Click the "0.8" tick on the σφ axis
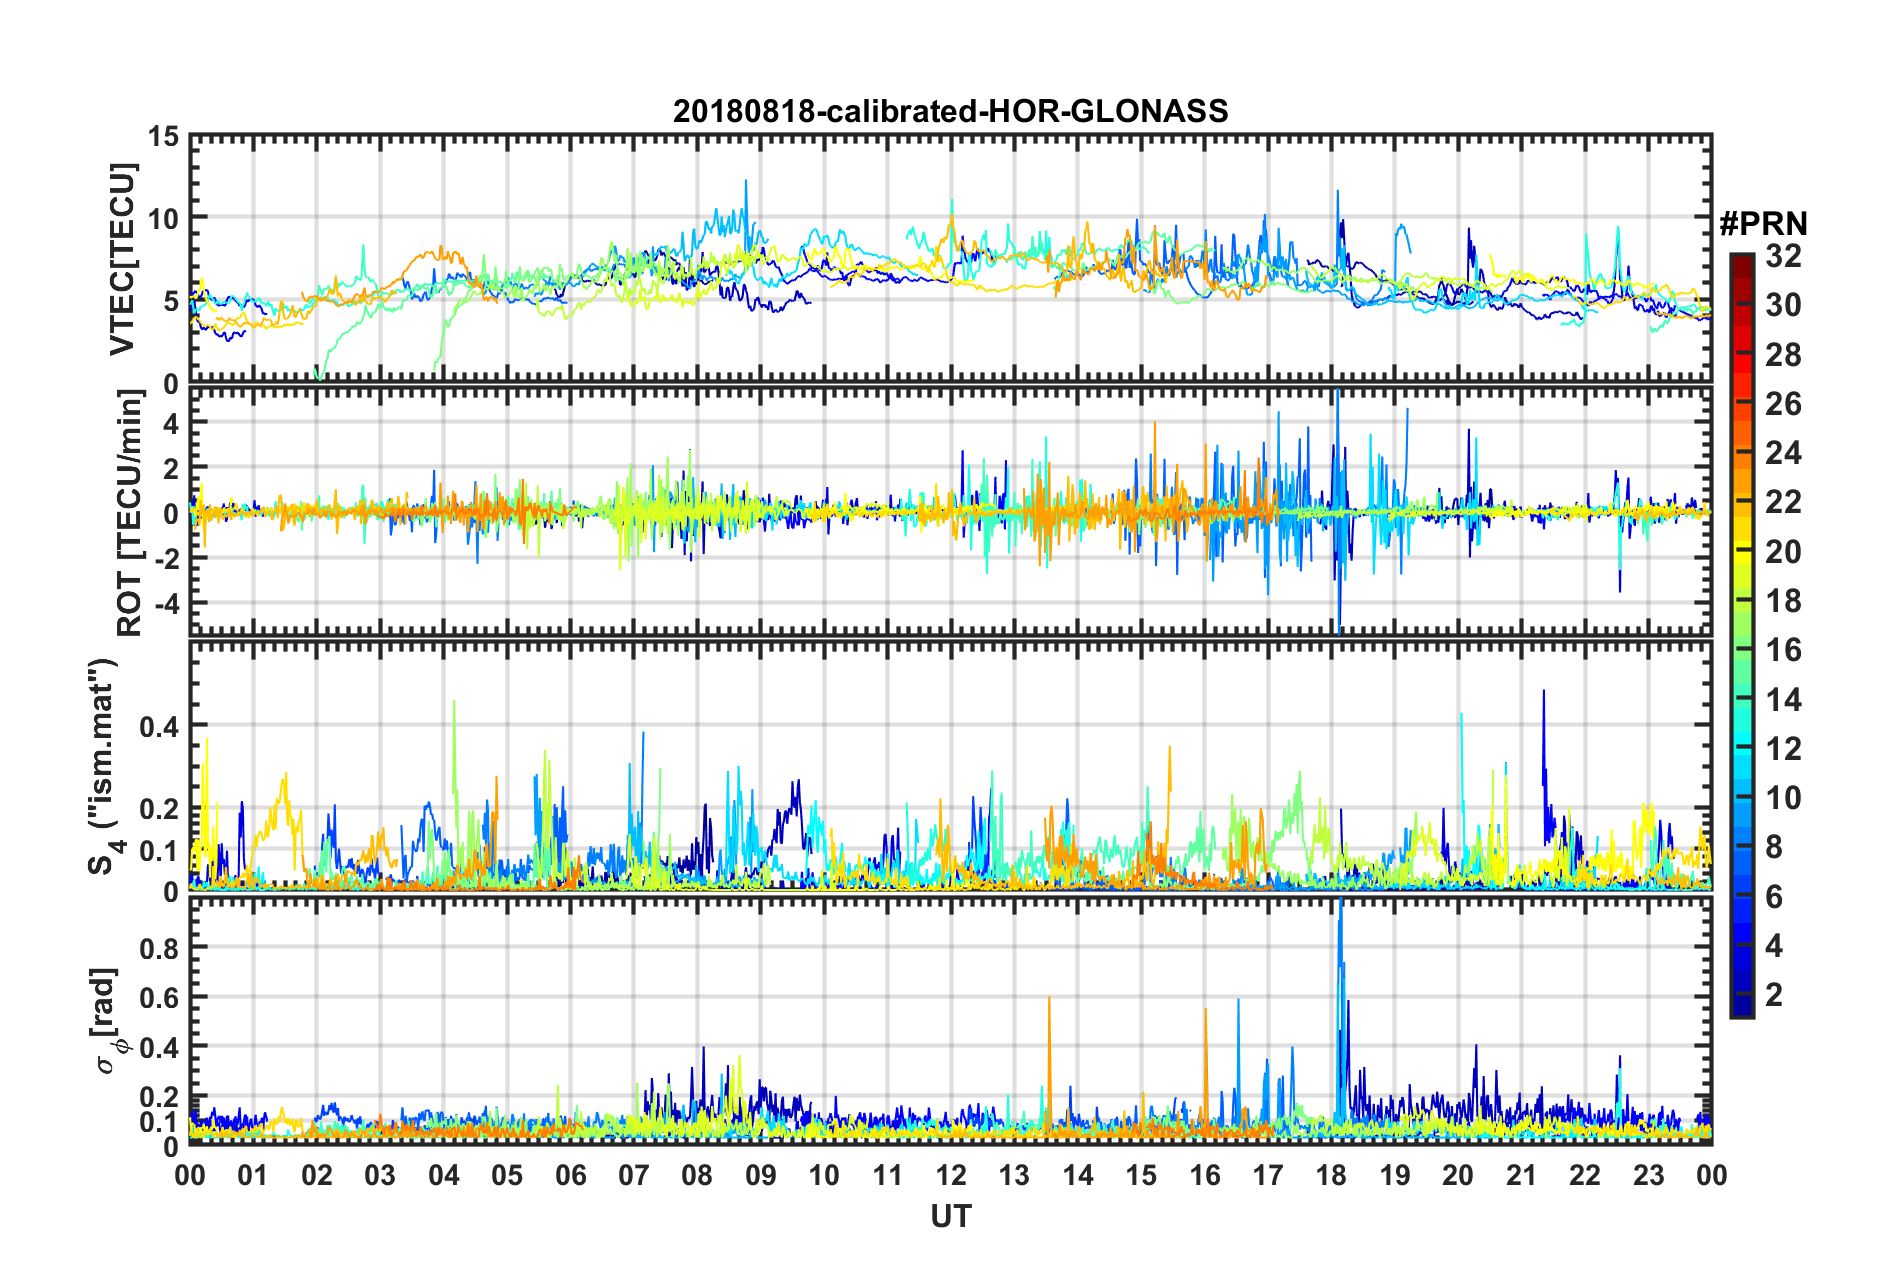Screen dimensions: 1902x1272 pyautogui.click(x=159, y=947)
